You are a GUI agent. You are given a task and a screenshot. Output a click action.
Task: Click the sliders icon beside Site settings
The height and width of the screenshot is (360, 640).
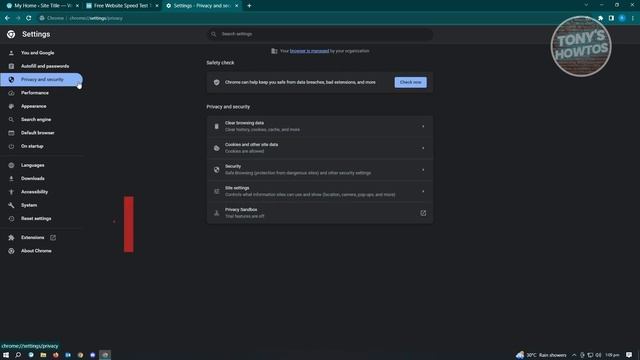point(217,191)
